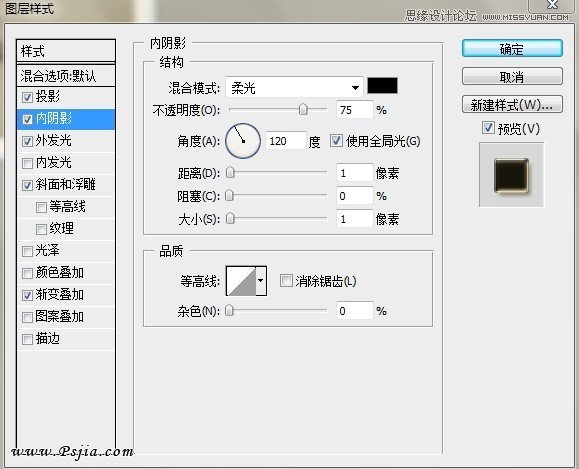The width and height of the screenshot is (579, 469).
Task: Select the 样式 styles header item
Action: pyautogui.click(x=66, y=51)
